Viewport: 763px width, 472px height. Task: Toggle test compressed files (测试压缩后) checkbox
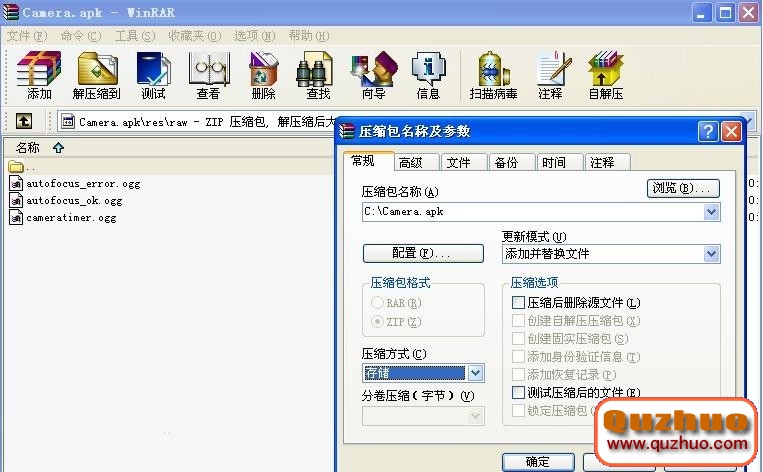point(519,392)
